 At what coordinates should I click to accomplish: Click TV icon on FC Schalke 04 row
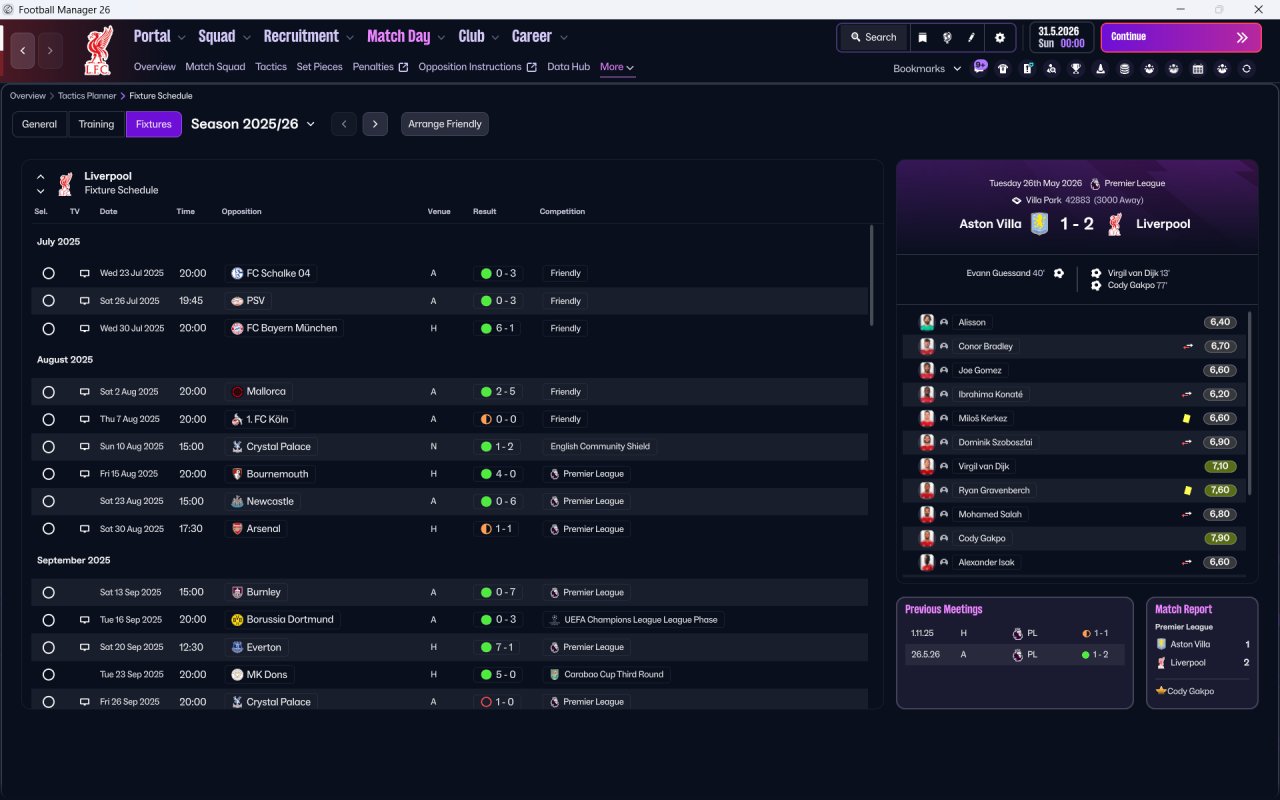click(x=85, y=273)
